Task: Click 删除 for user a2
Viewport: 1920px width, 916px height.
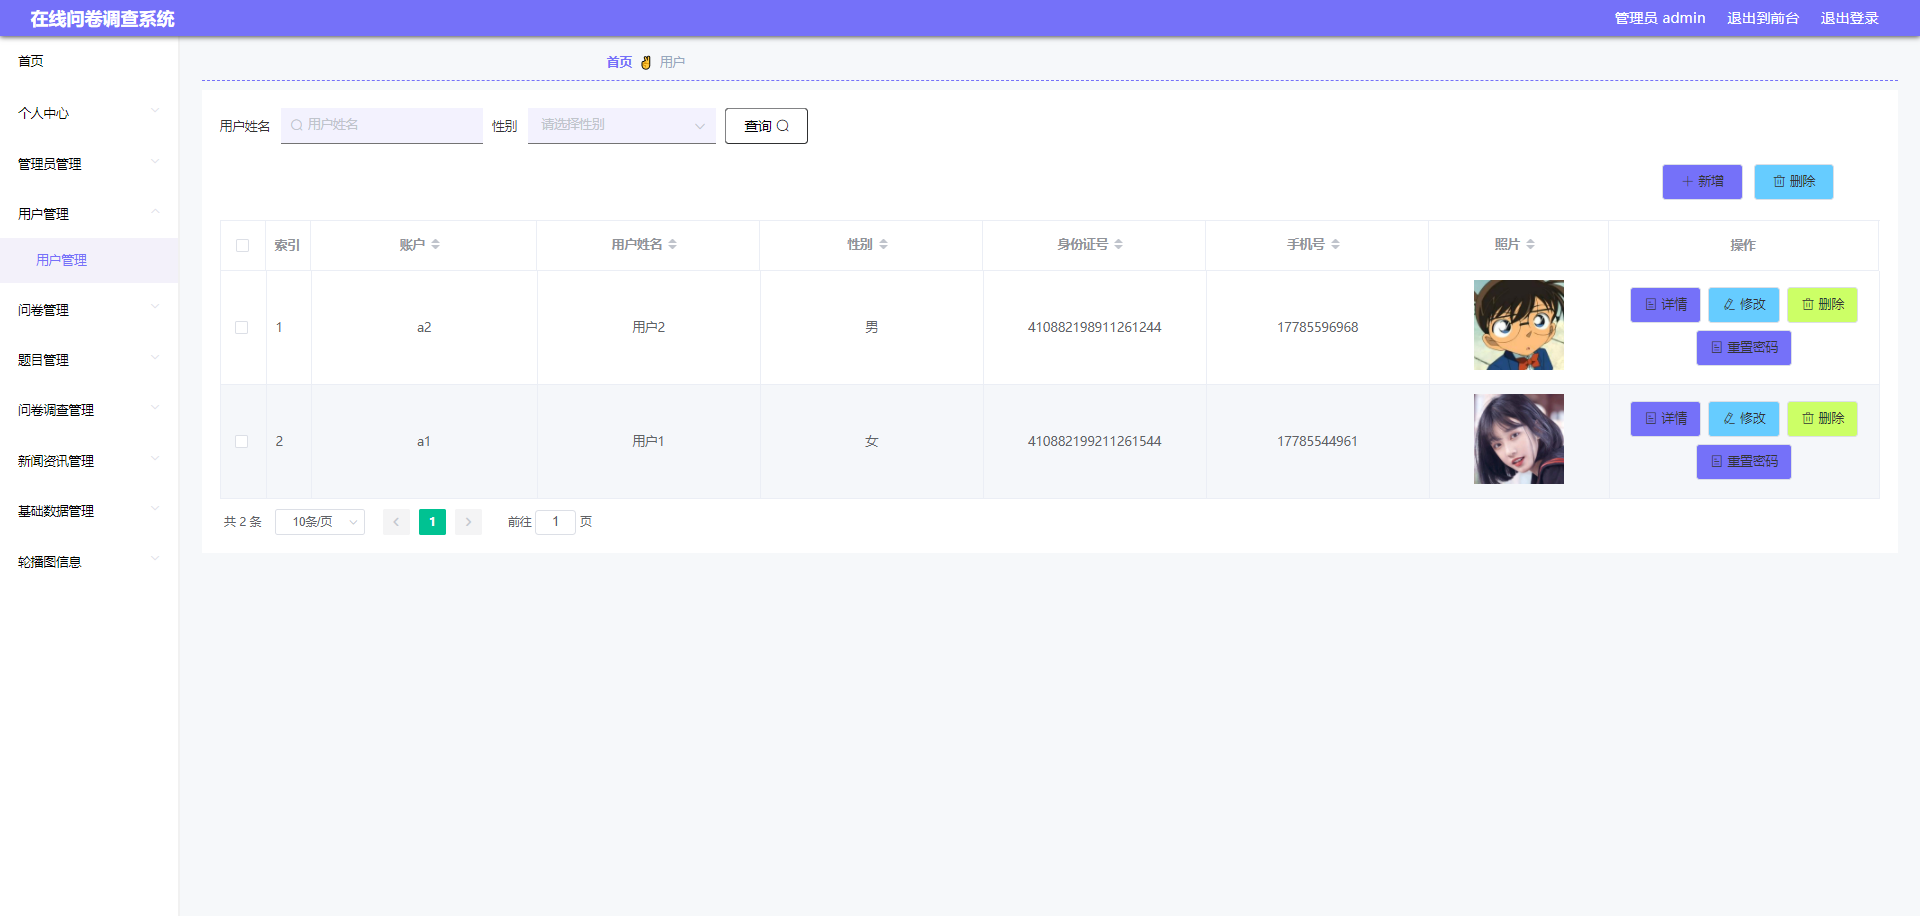Action: click(1823, 305)
